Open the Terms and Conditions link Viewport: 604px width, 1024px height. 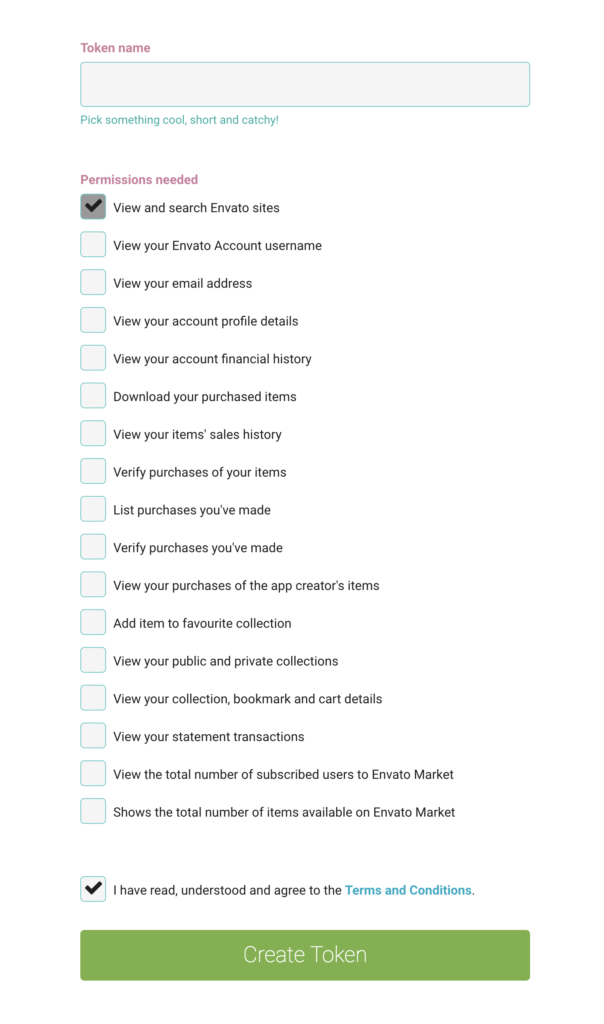point(408,890)
